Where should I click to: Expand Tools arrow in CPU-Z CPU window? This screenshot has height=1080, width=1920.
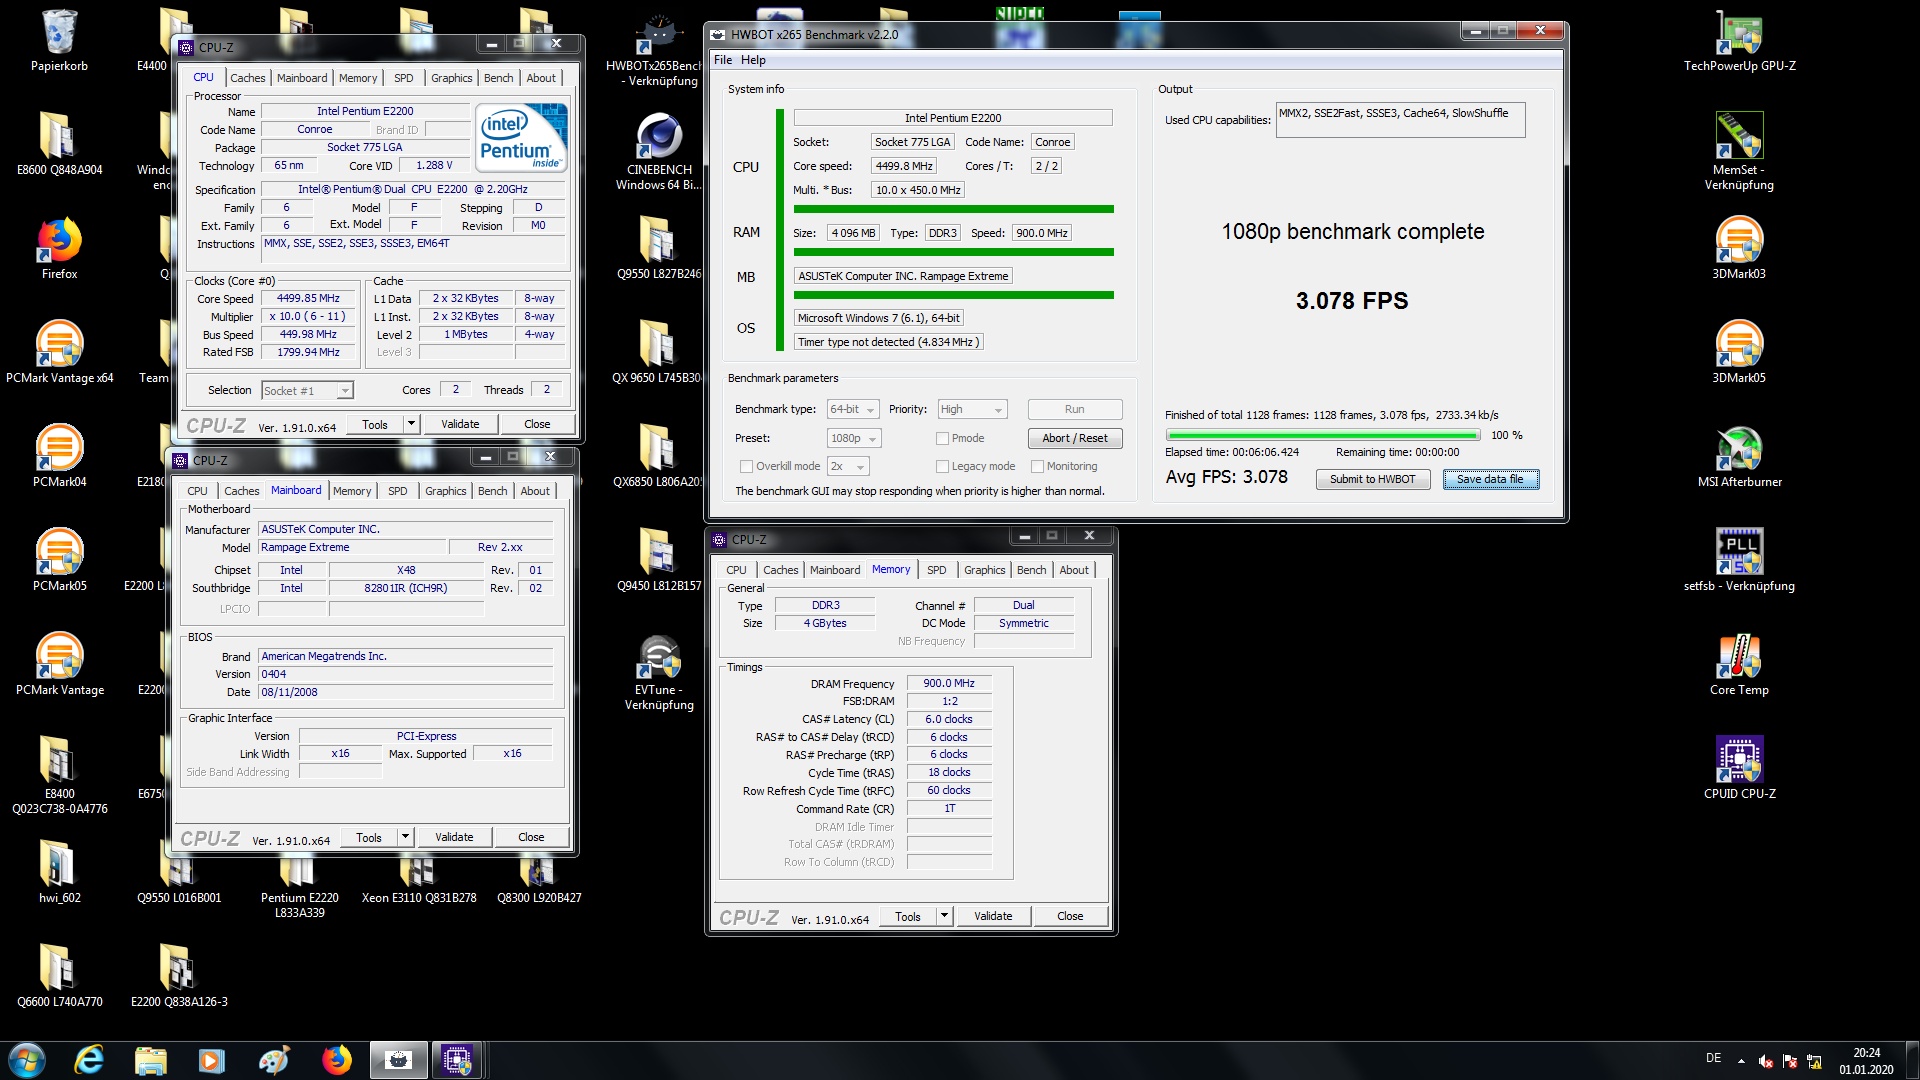coord(411,424)
